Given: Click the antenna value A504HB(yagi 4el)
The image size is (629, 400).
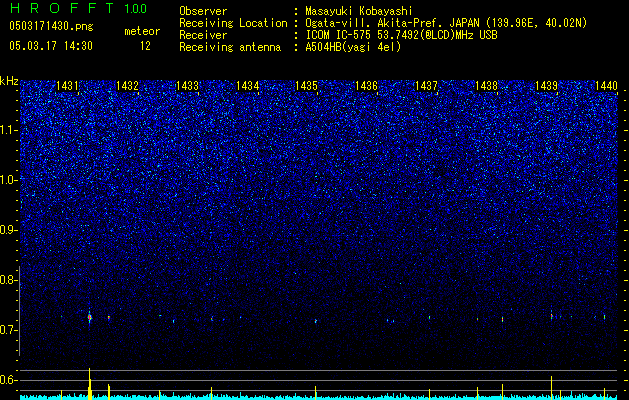Looking at the screenshot, I should 353,47.
